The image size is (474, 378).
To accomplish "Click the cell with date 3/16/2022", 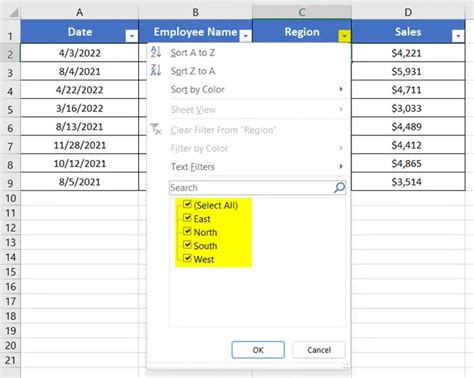I will (x=79, y=108).
